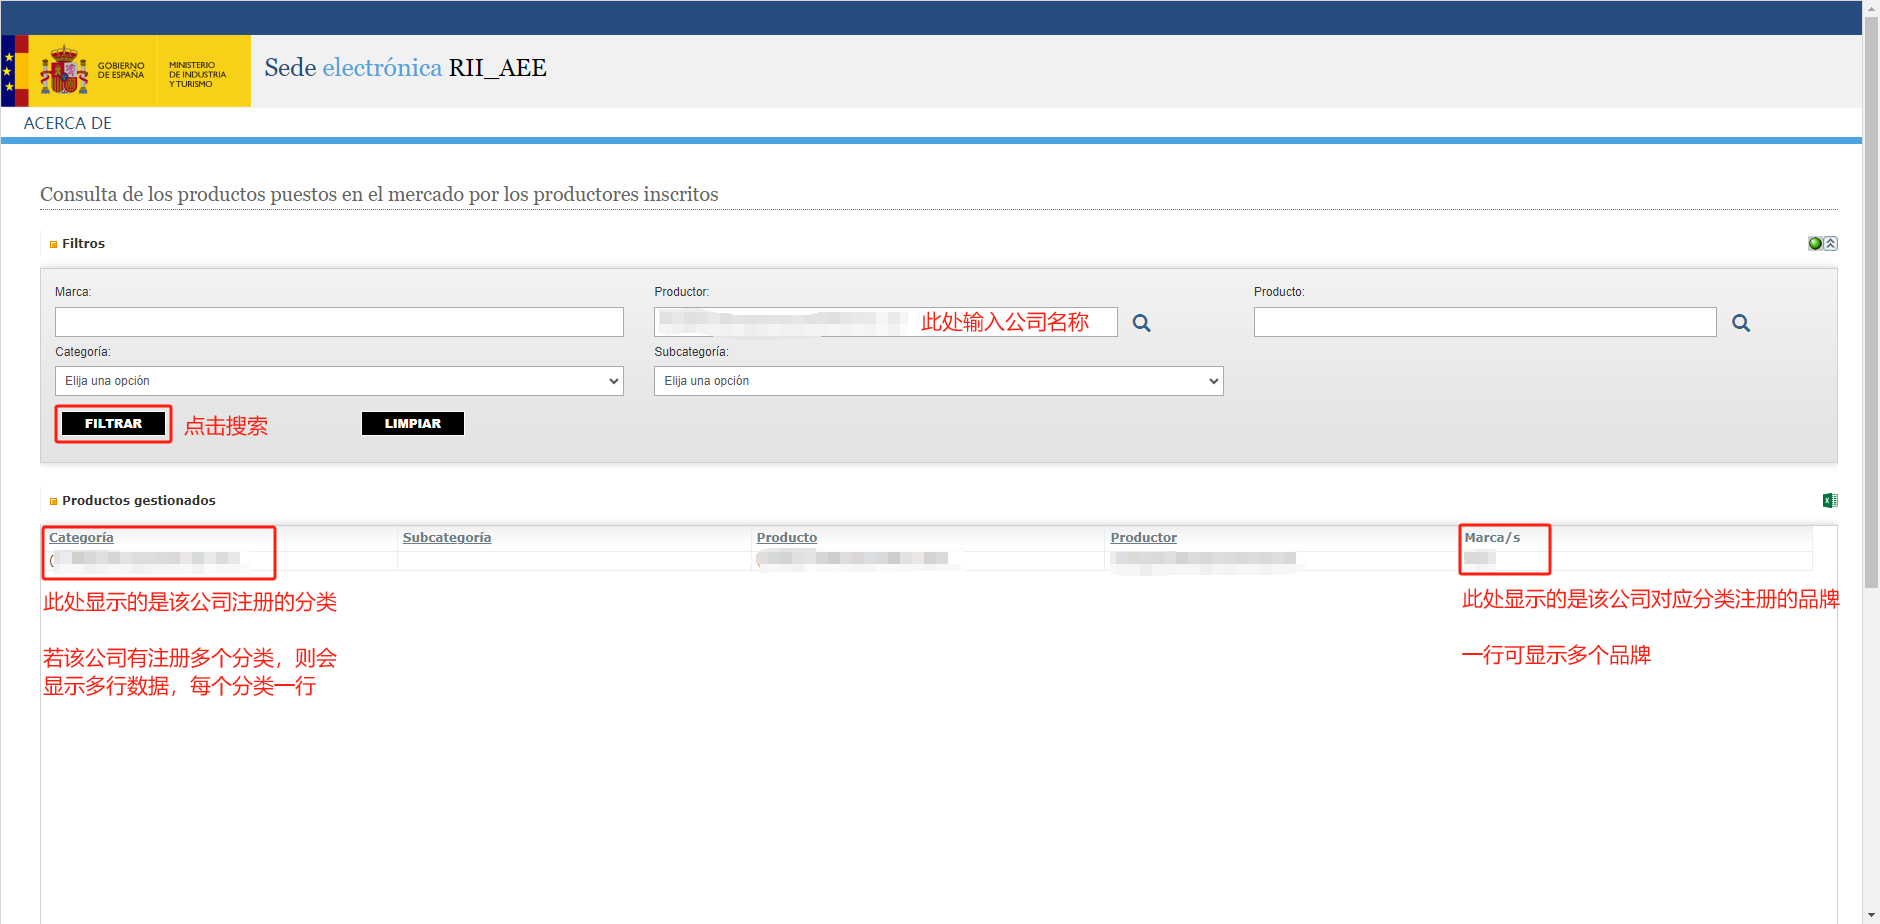Sort by the Productor column header
Image resolution: width=1880 pixels, height=924 pixels.
[1143, 538]
